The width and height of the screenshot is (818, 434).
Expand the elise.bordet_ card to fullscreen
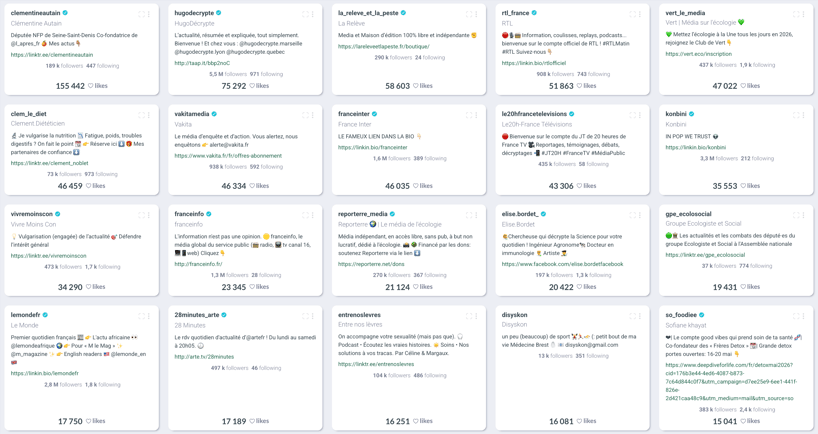632,215
